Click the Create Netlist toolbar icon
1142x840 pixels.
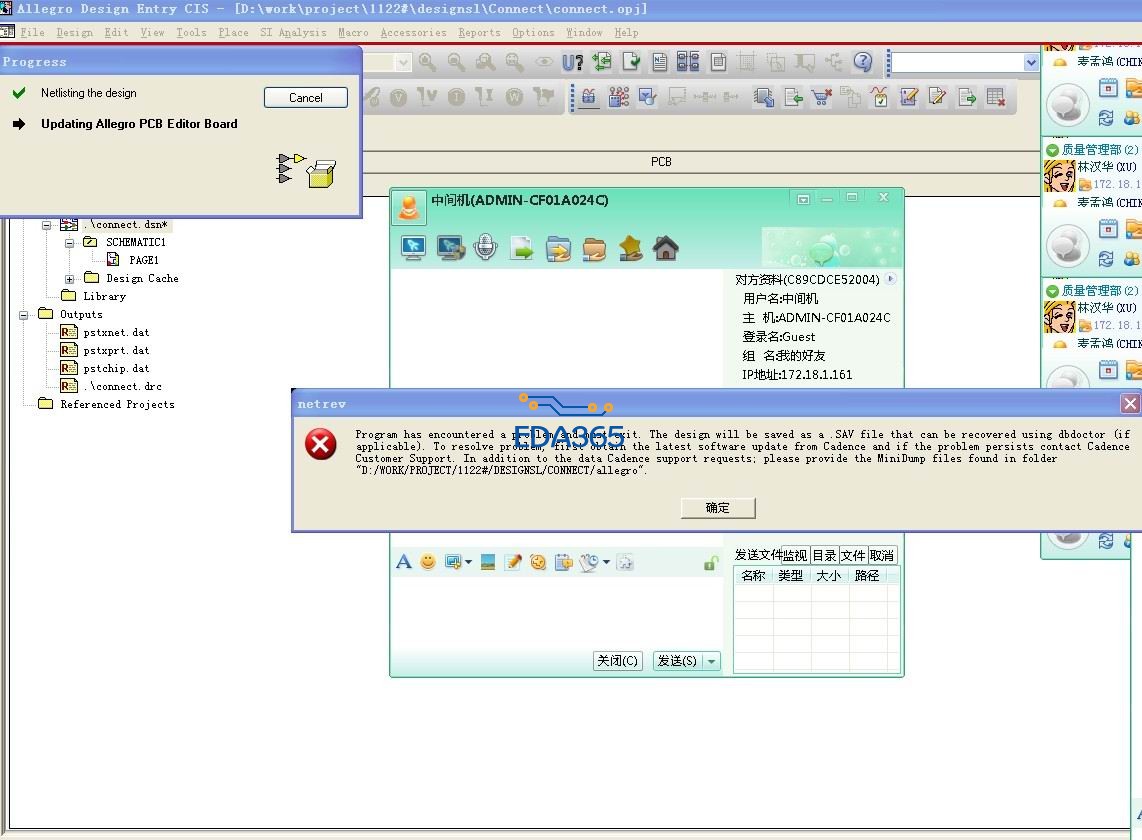point(659,63)
